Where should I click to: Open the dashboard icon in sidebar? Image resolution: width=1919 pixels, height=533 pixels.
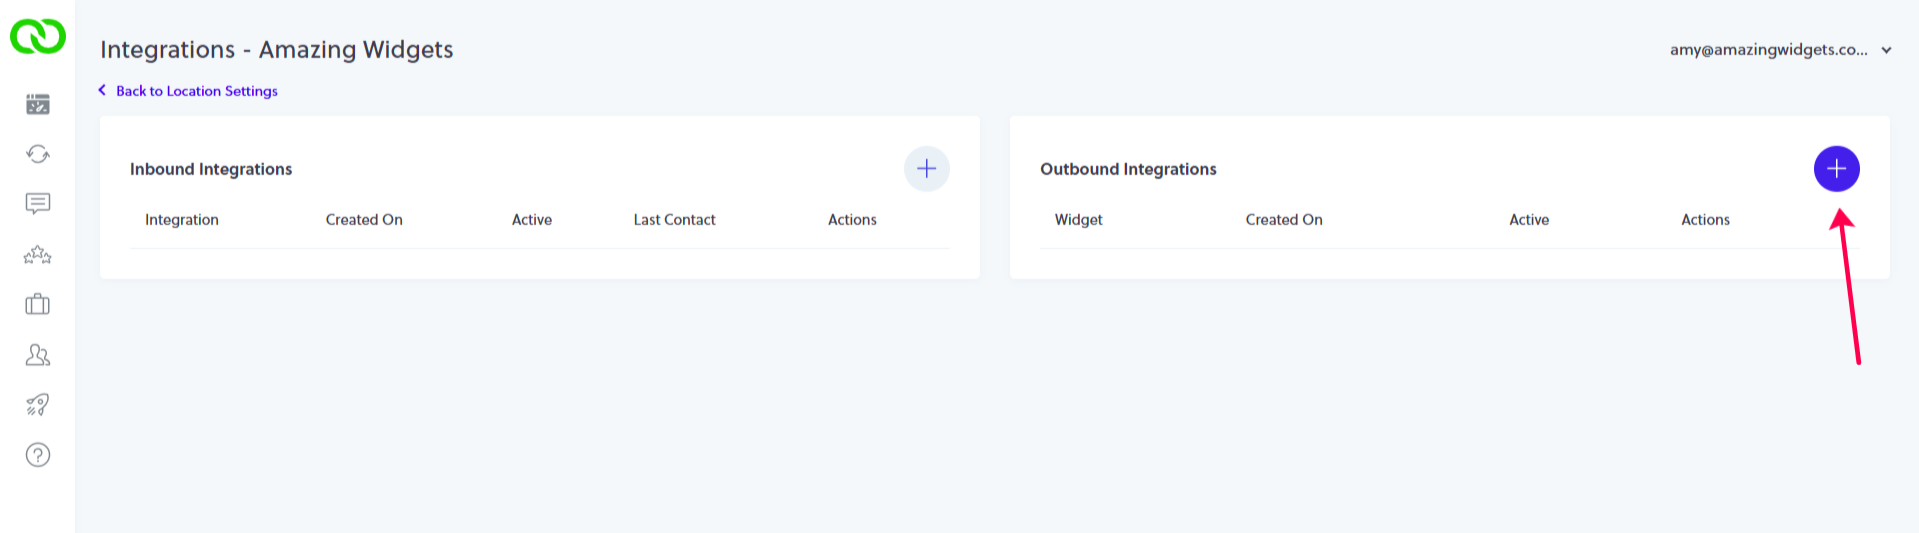pyautogui.click(x=38, y=104)
